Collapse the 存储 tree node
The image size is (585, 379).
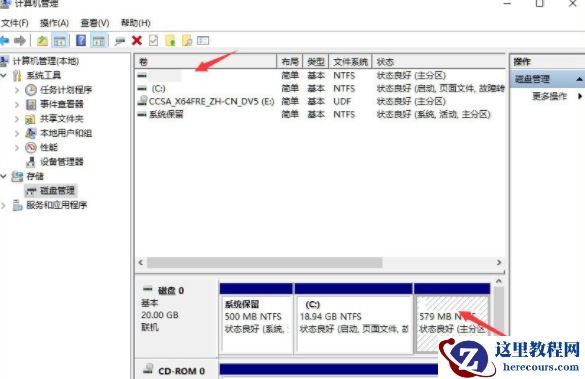pos(4,176)
